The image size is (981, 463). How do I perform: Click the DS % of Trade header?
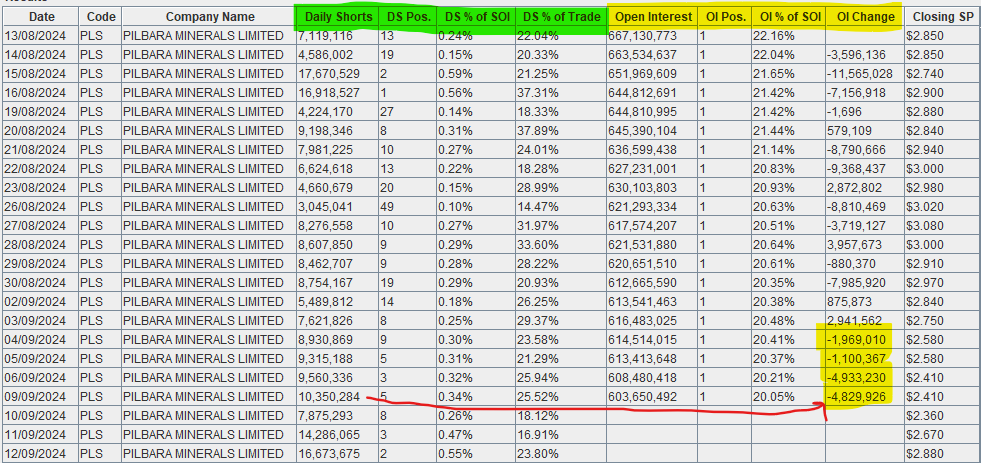point(561,17)
